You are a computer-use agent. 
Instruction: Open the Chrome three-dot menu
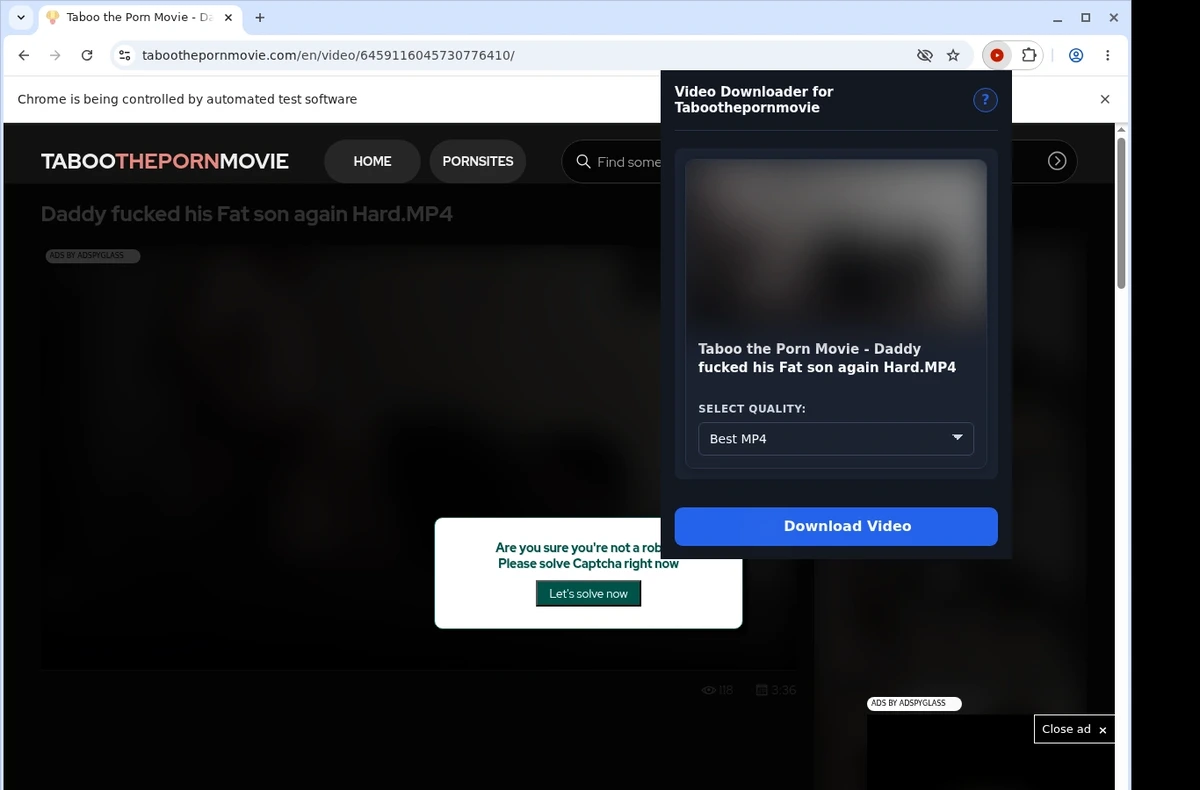pos(1108,55)
